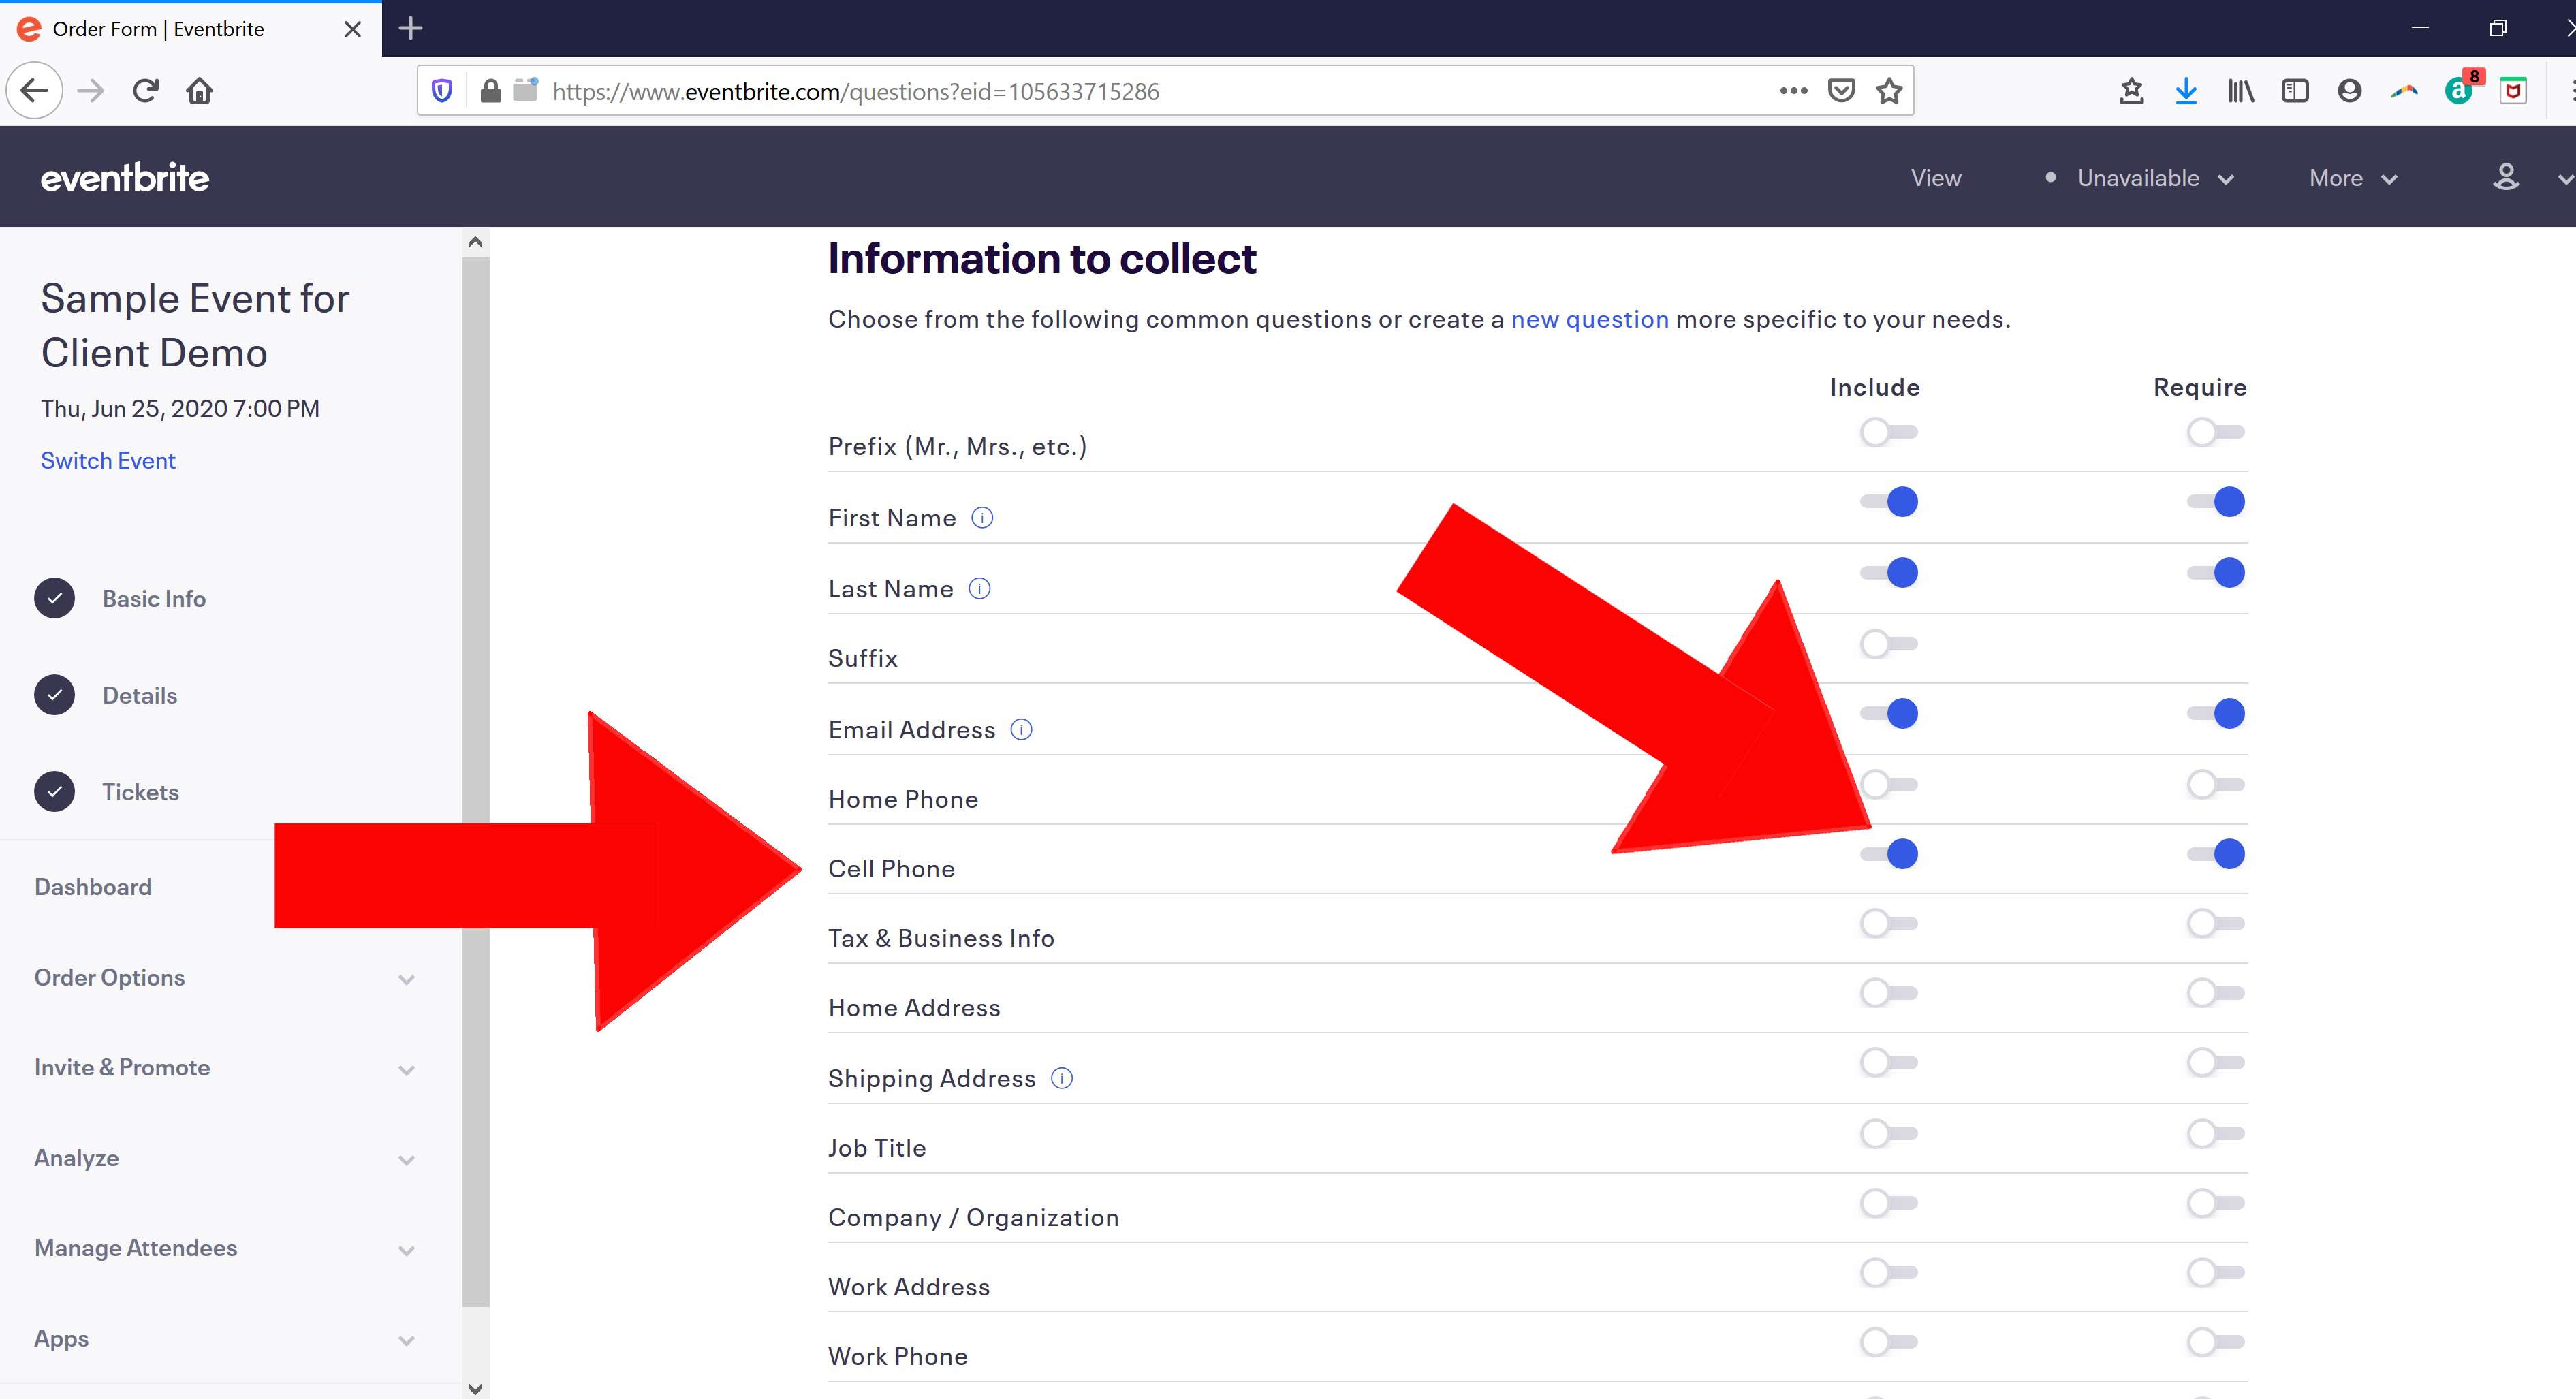Close the Order Form Eventbrite tab
Image resolution: width=2576 pixels, height=1399 pixels.
coord(353,29)
